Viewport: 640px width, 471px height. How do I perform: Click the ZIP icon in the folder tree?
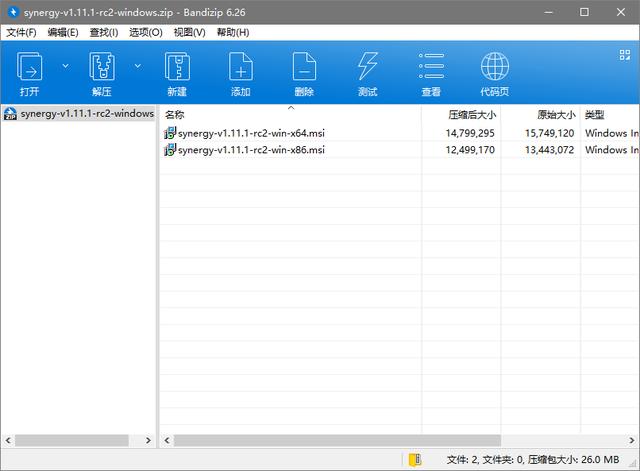pos(10,113)
